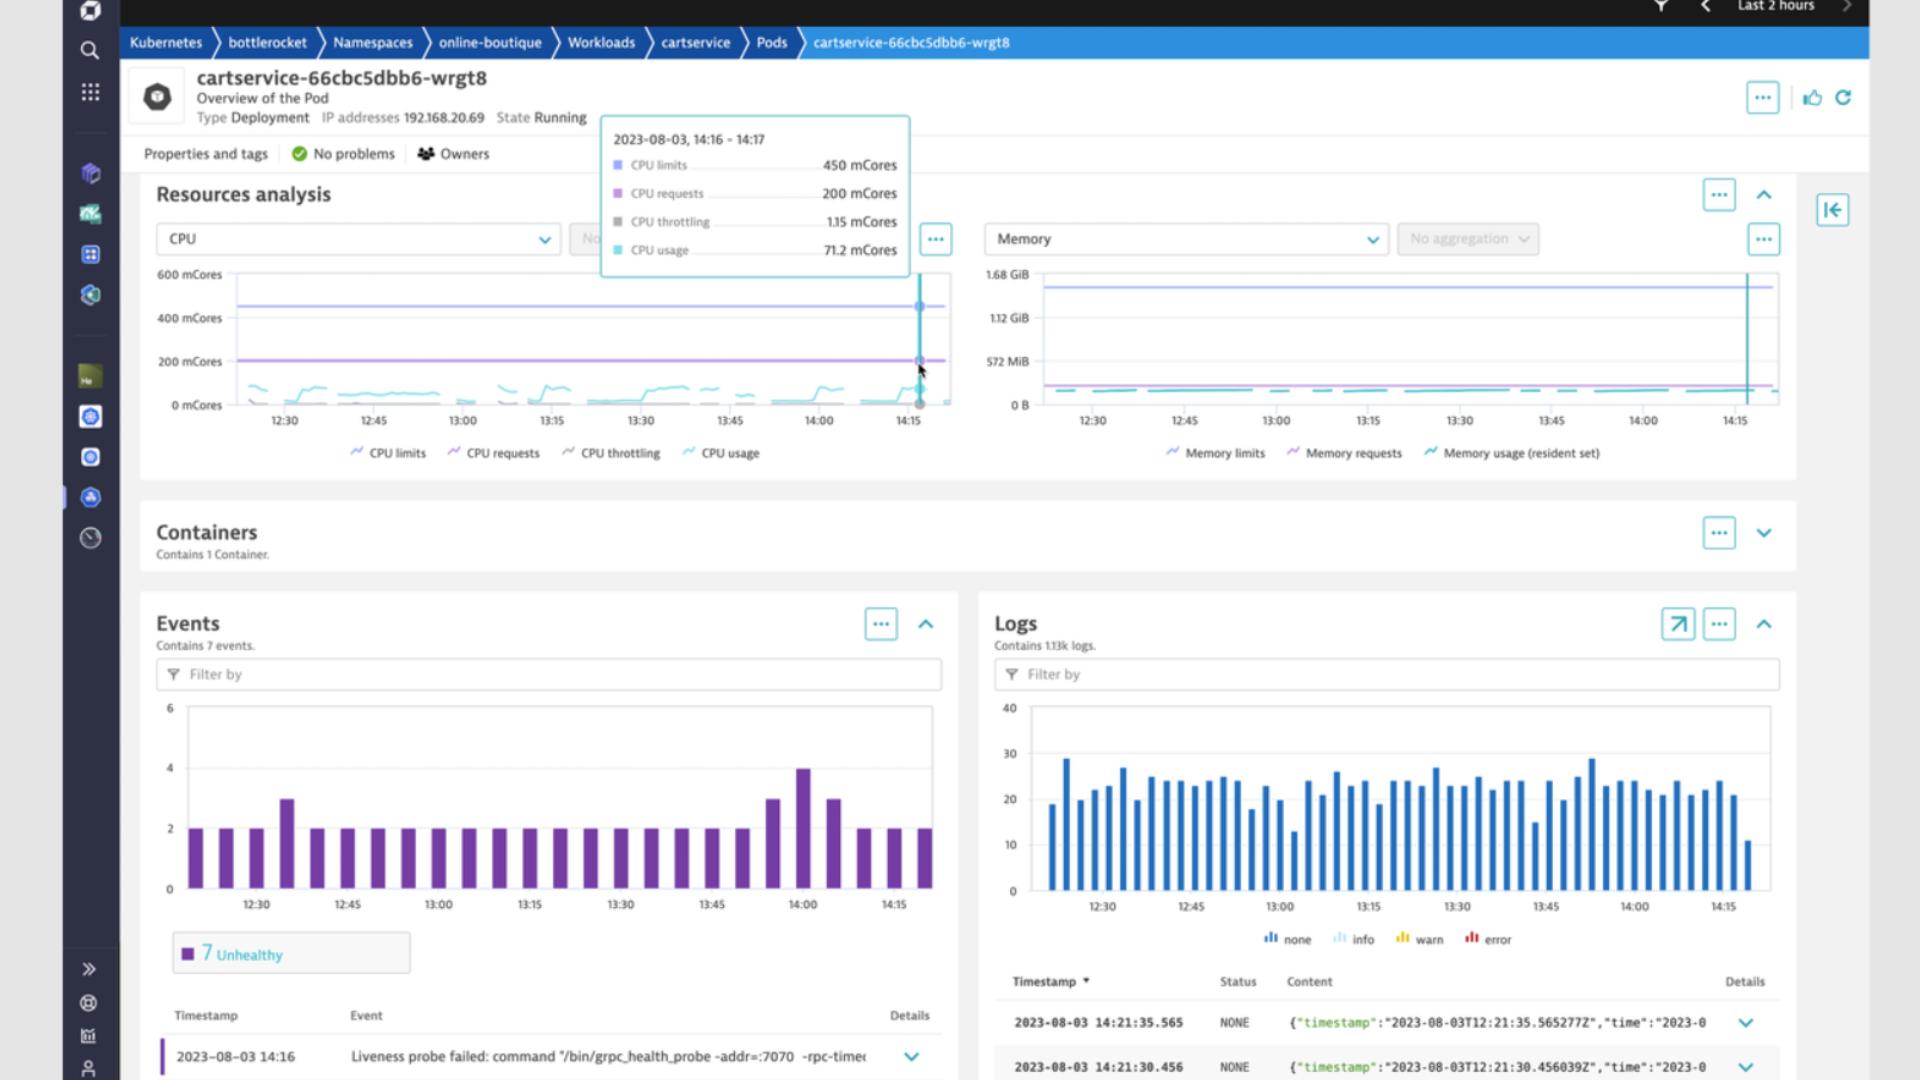Open the app launcher grid icon
1920x1080 pixels.
(x=90, y=91)
